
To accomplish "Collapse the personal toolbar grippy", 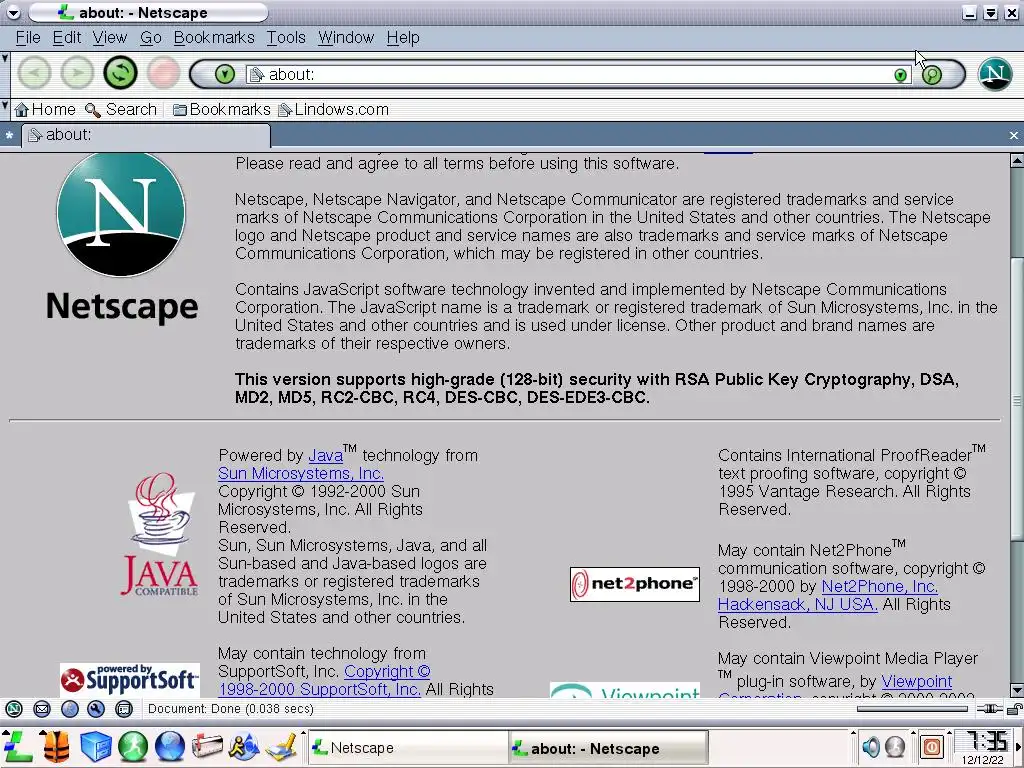I will [5, 109].
